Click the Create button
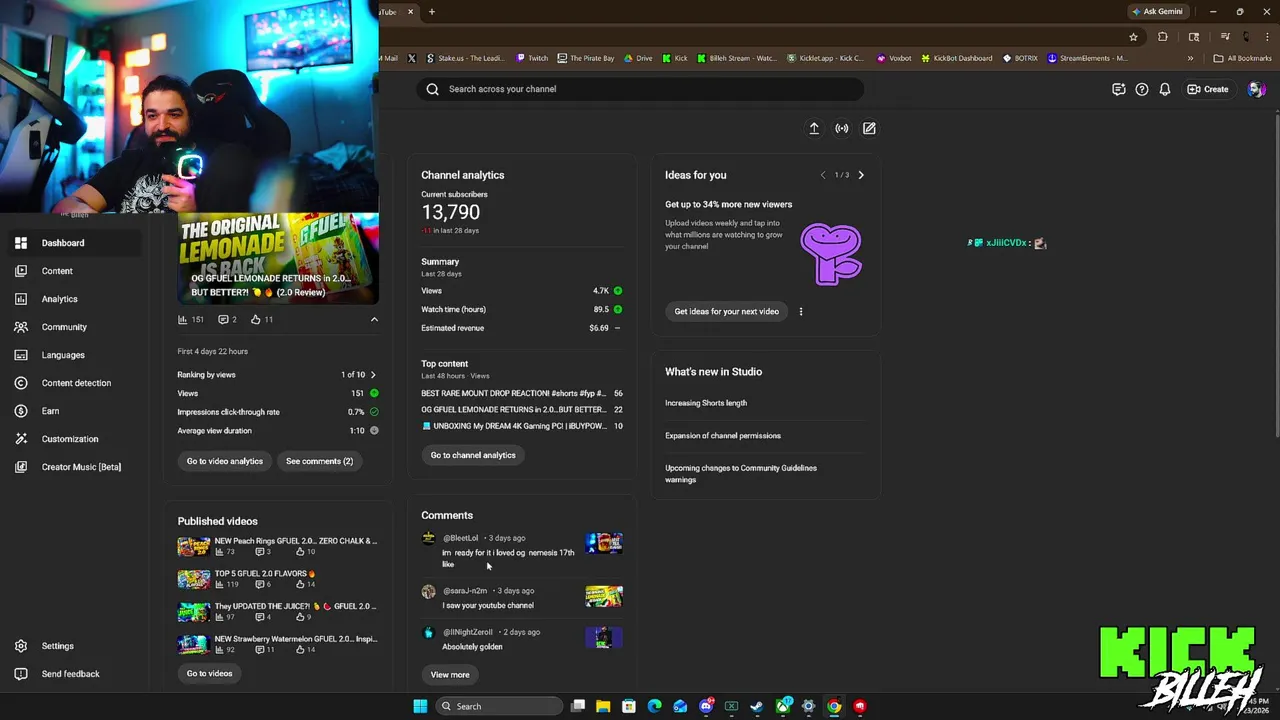 (1208, 89)
